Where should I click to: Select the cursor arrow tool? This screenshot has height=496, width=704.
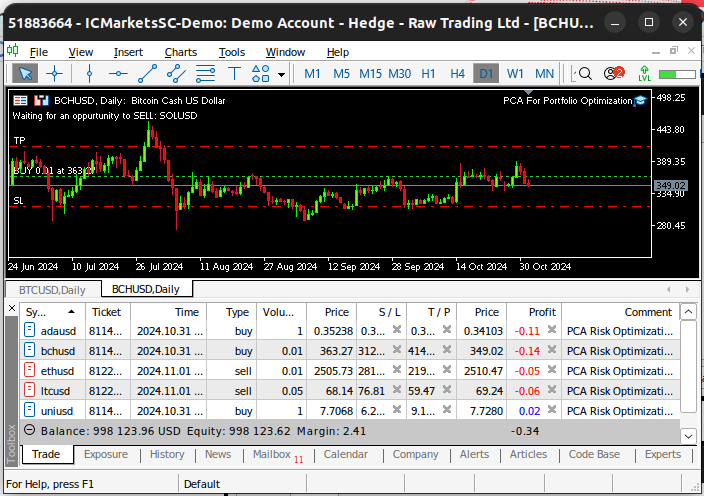coord(25,74)
